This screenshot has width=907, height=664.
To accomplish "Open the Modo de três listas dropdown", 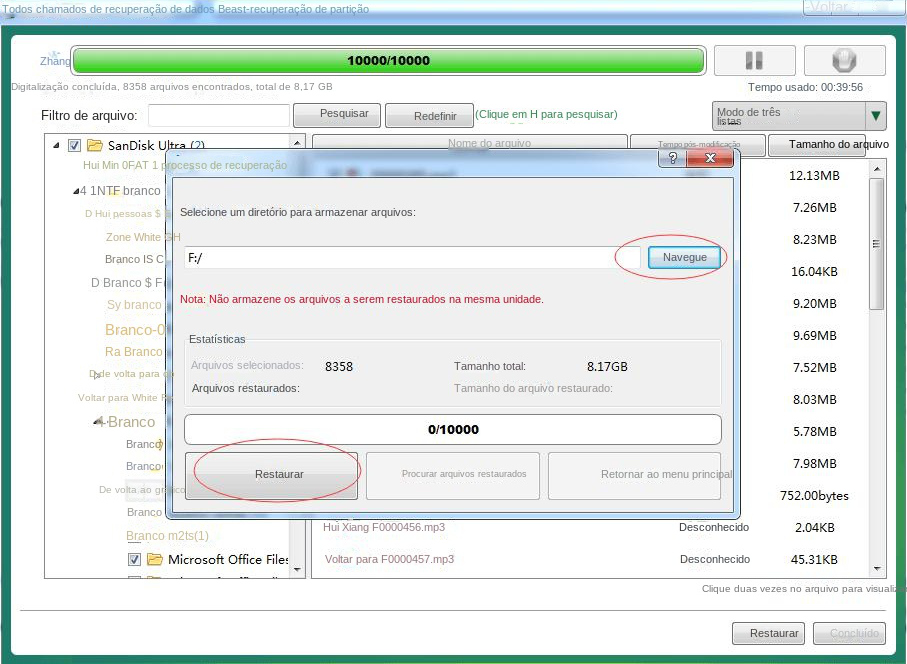I will tap(873, 116).
